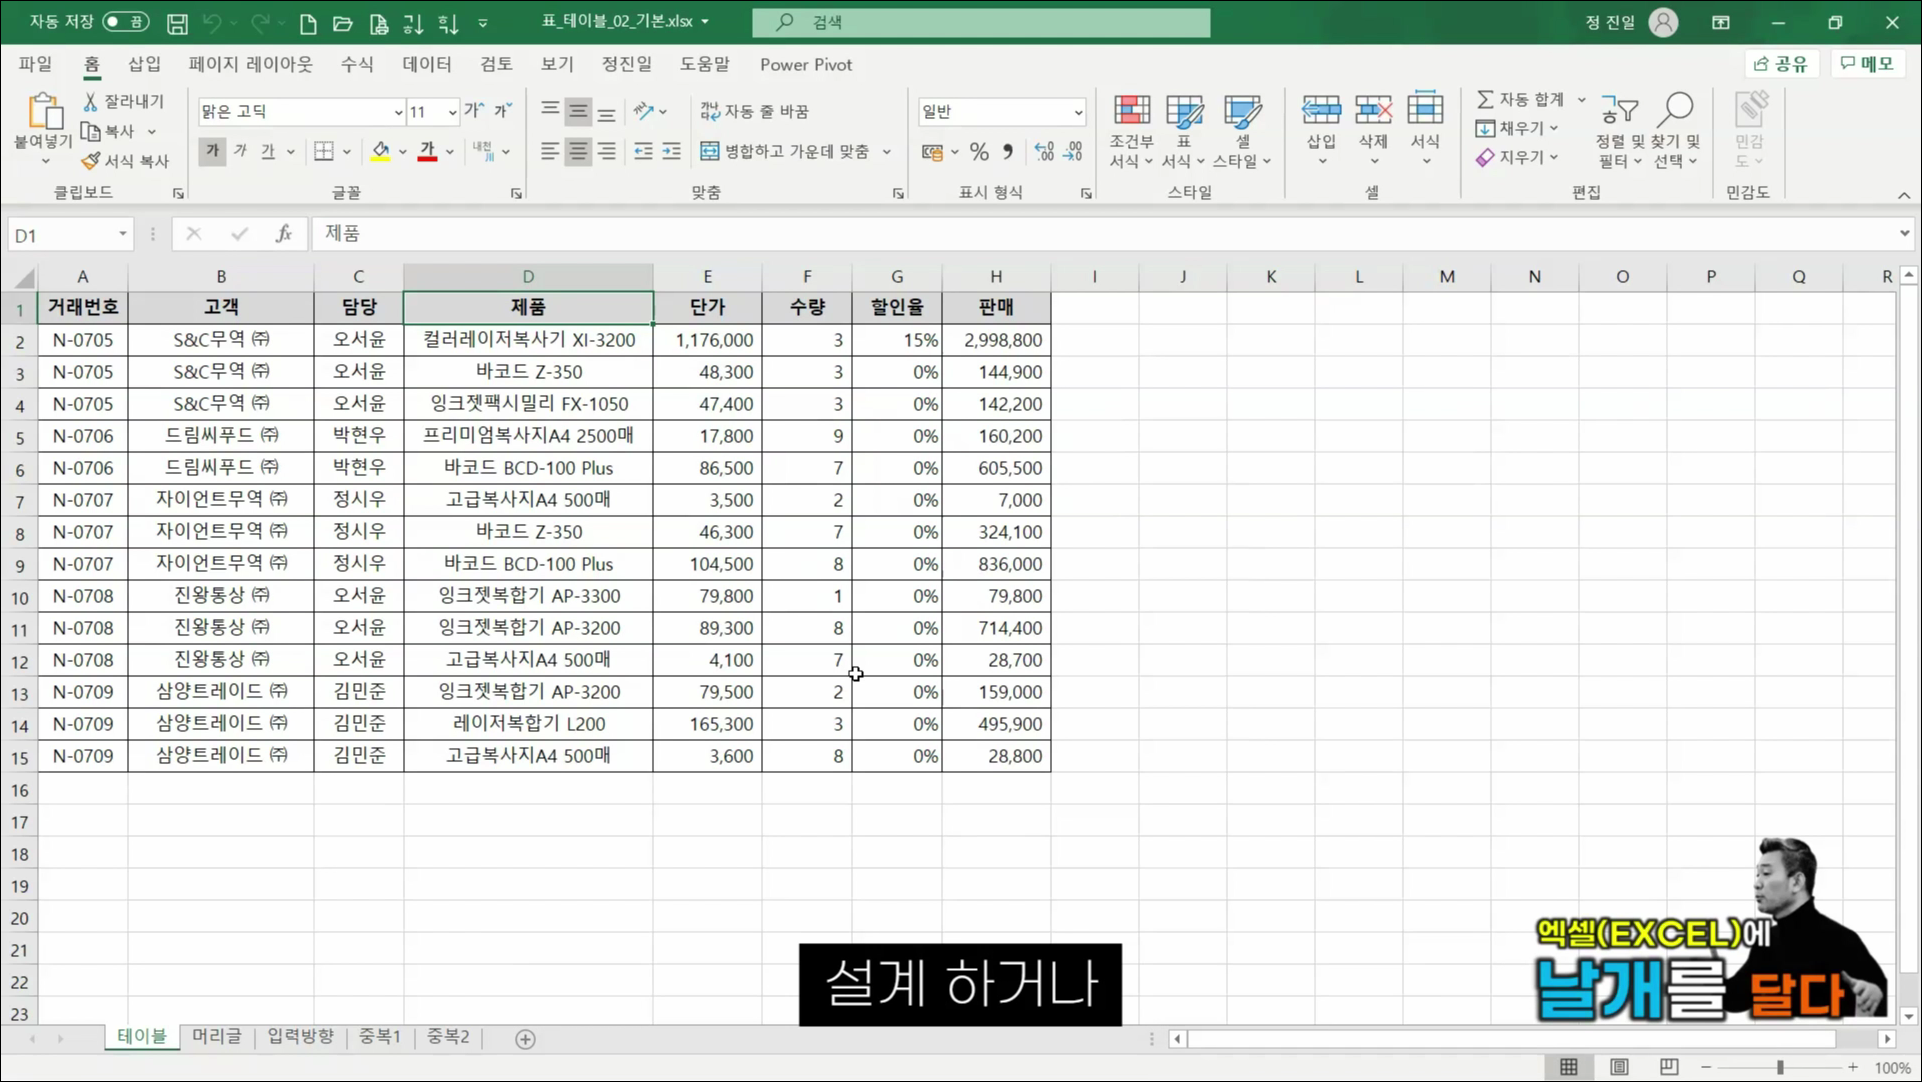Add a new worksheet with the plus button
The height and width of the screenshot is (1082, 1922).
524,1039
